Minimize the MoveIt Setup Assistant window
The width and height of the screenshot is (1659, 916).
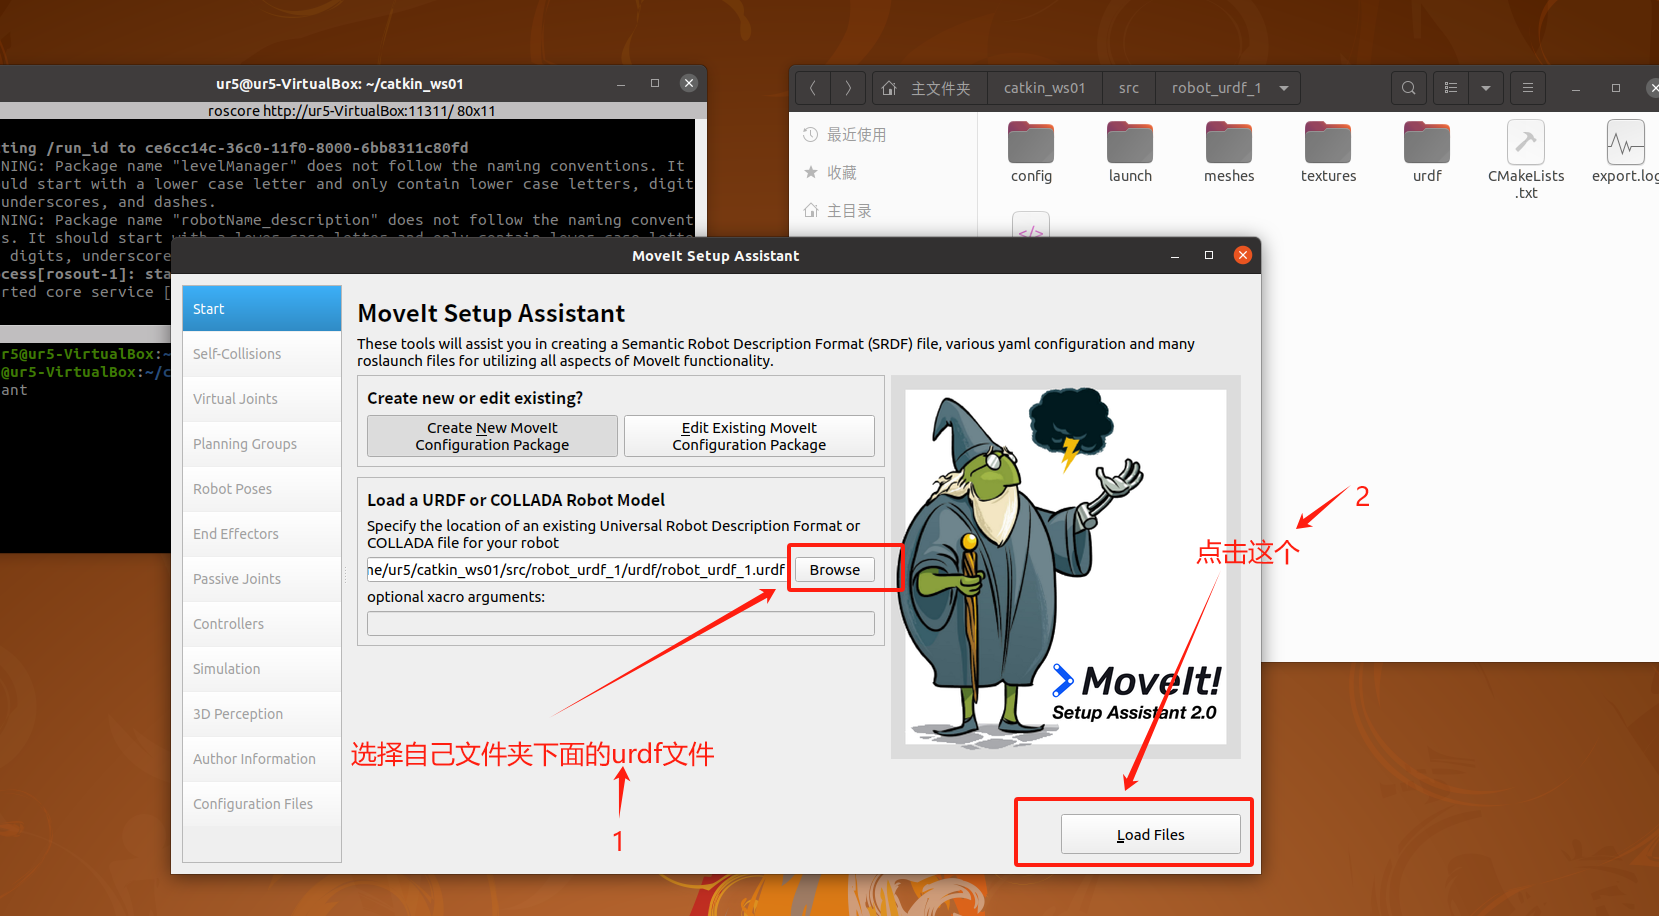[1175, 255]
